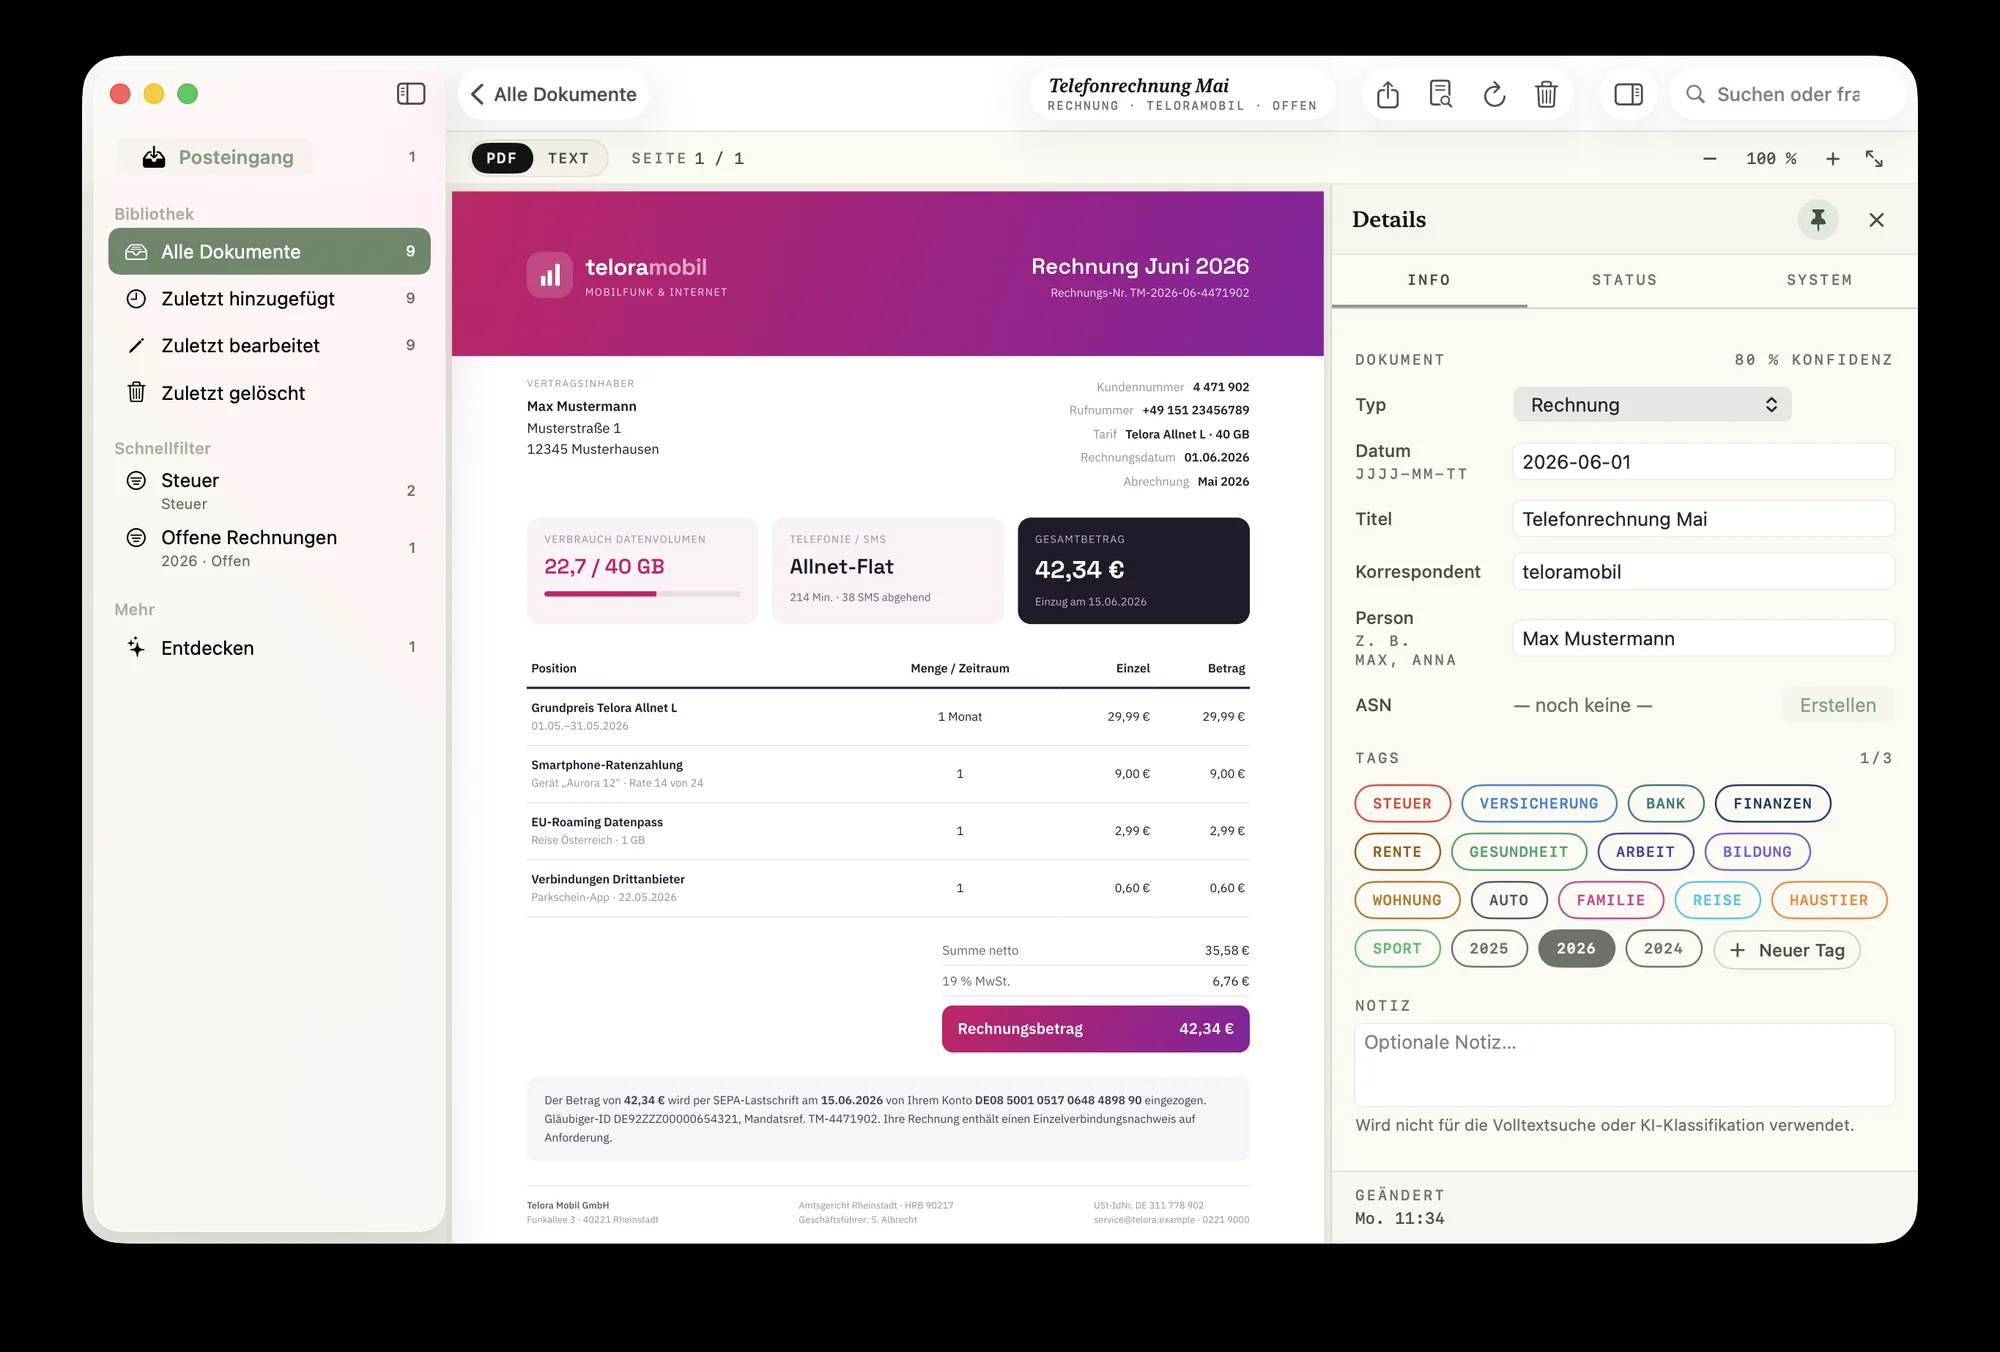Click the Korrespondent input field
Screen dimensions: 2000x1352
(x=1704, y=572)
